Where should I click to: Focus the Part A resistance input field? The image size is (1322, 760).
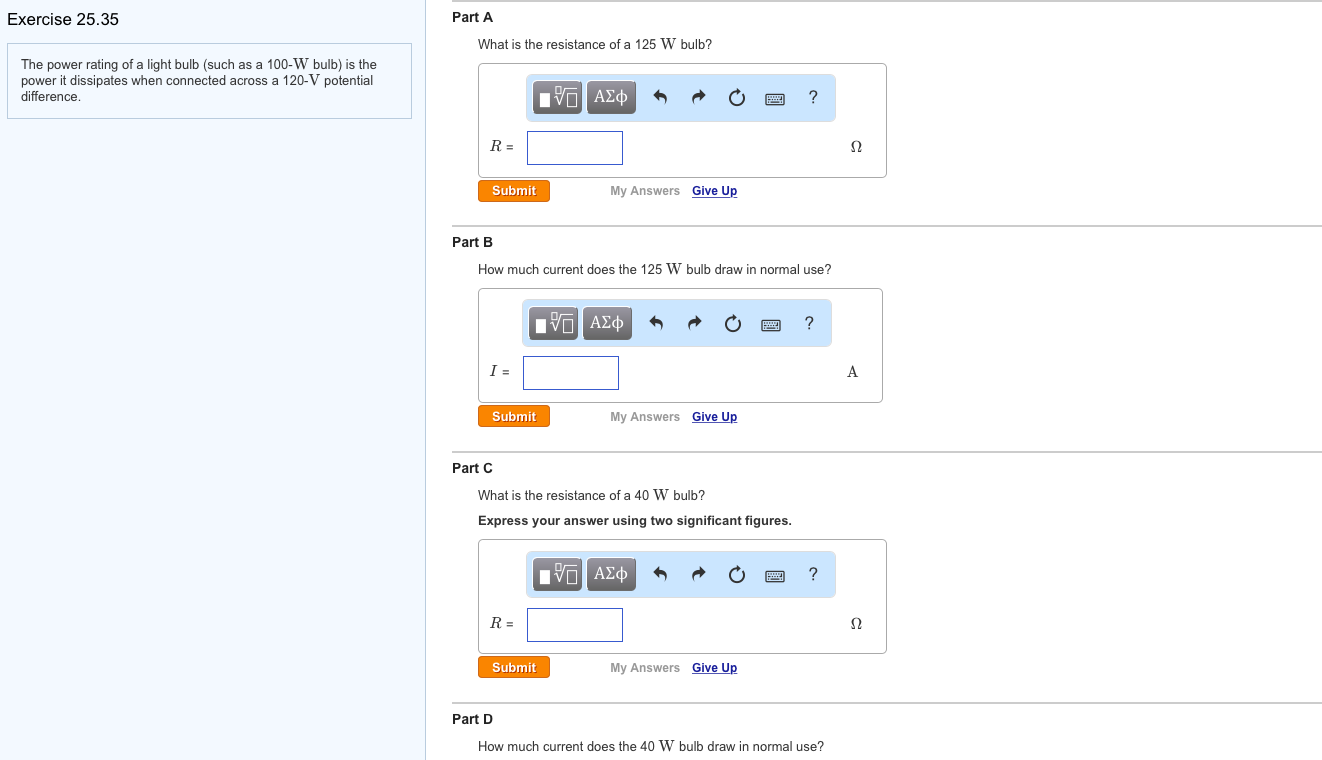575,148
